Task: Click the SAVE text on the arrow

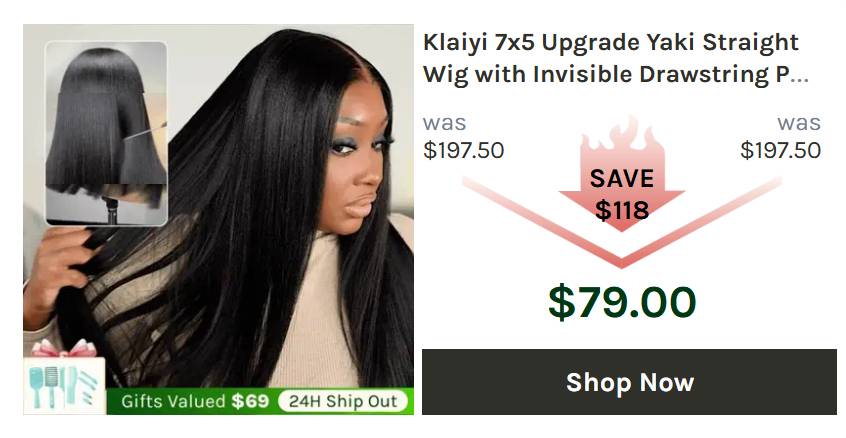Action: (622, 179)
